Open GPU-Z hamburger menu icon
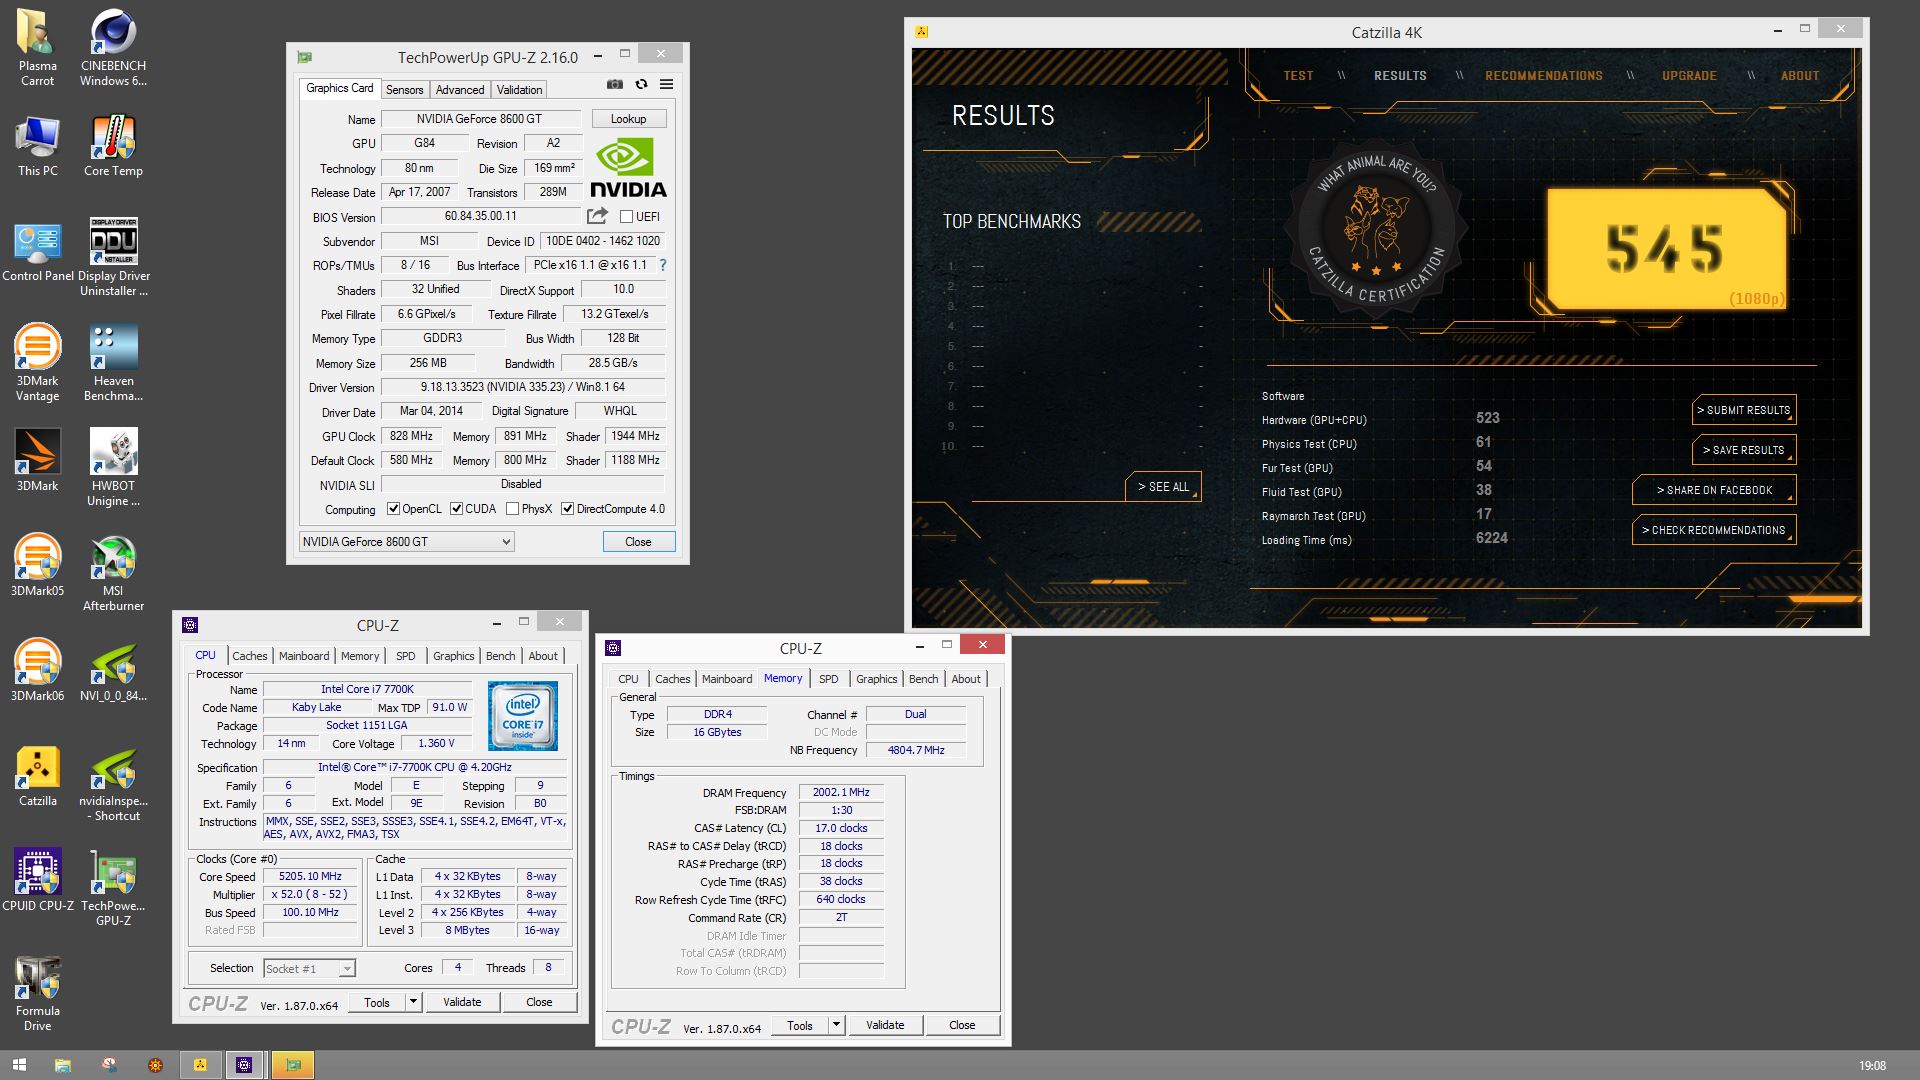The height and width of the screenshot is (1080, 1920). click(x=666, y=84)
